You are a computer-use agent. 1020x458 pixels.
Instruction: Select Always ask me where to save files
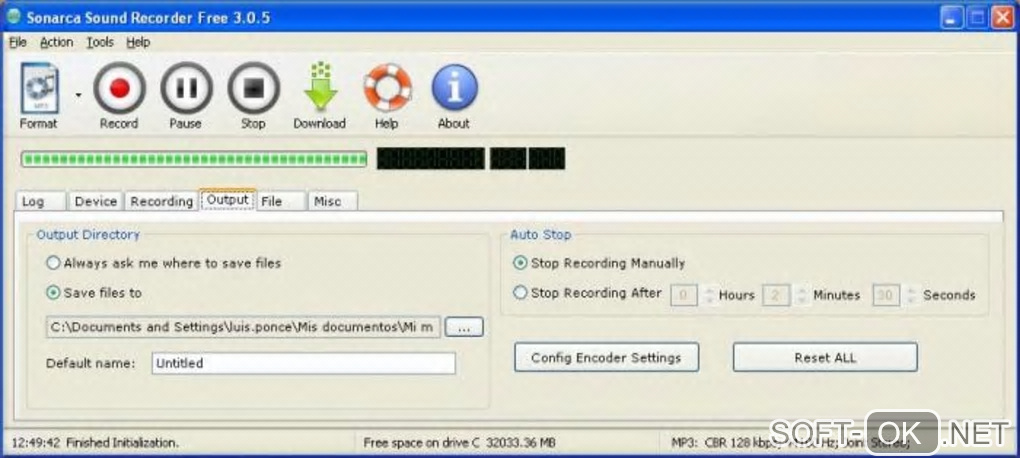tap(164, 263)
